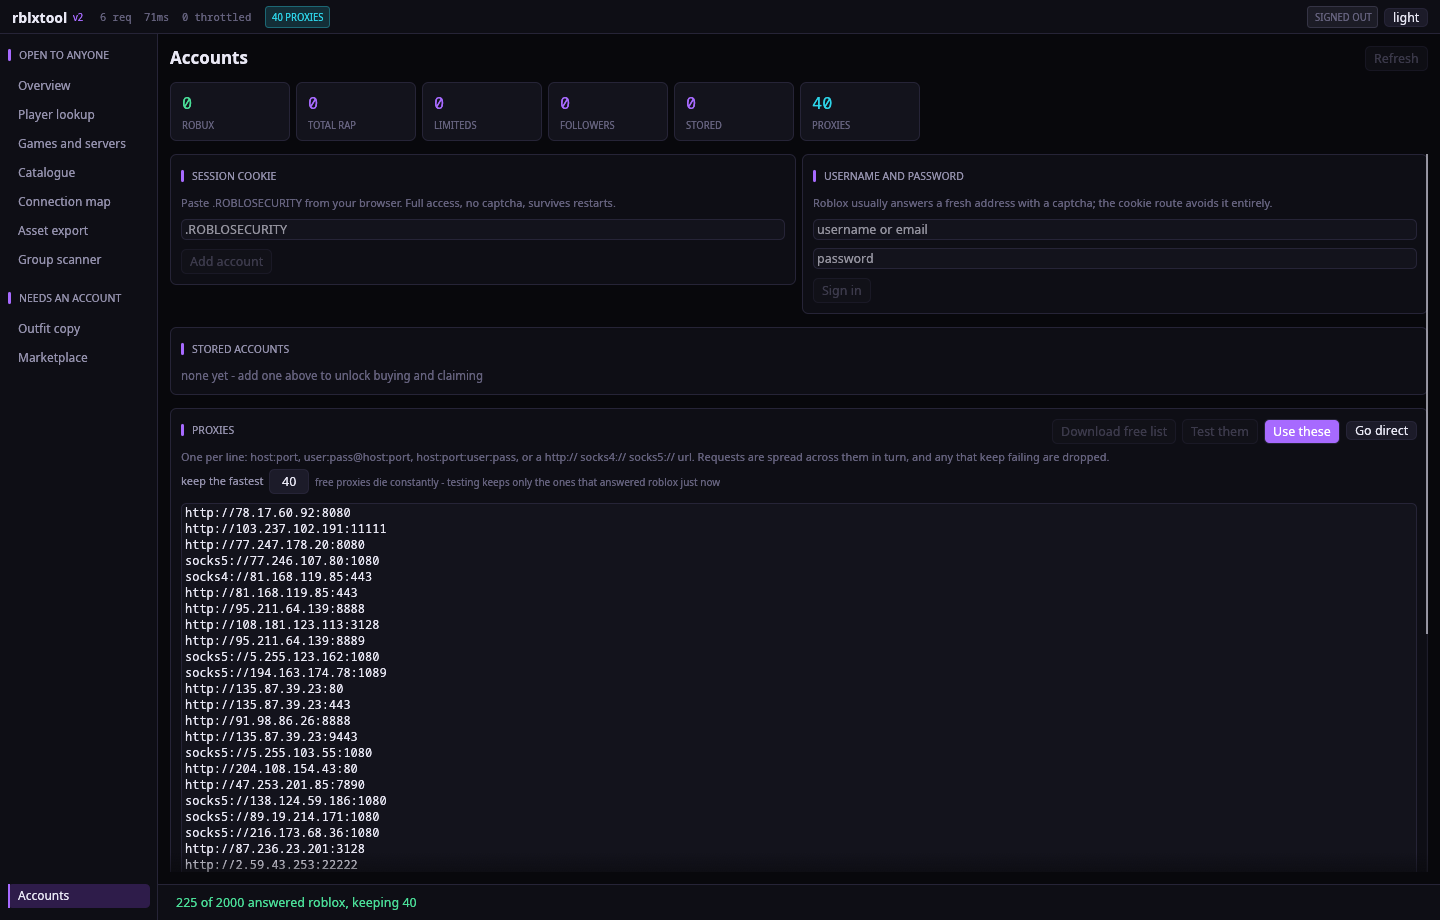Click proxy line socks5://216.173.68.36:1080
This screenshot has height=920, width=1440.
[282, 833]
